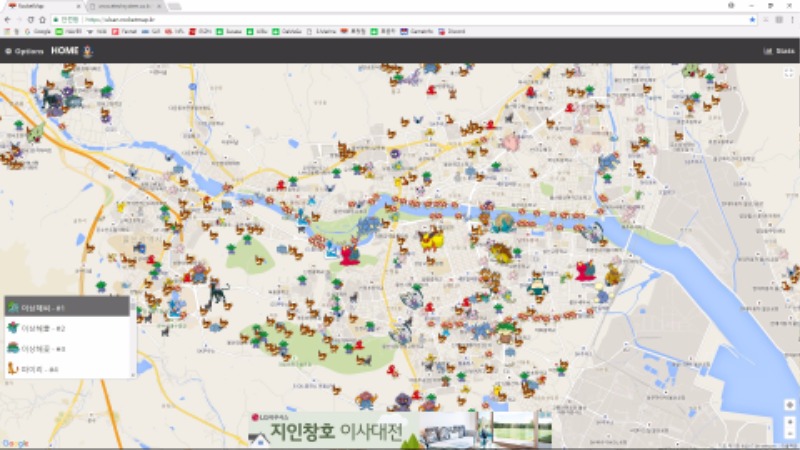Click the pink Pokémon marker at top
The height and width of the screenshot is (450, 800).
[511, 142]
